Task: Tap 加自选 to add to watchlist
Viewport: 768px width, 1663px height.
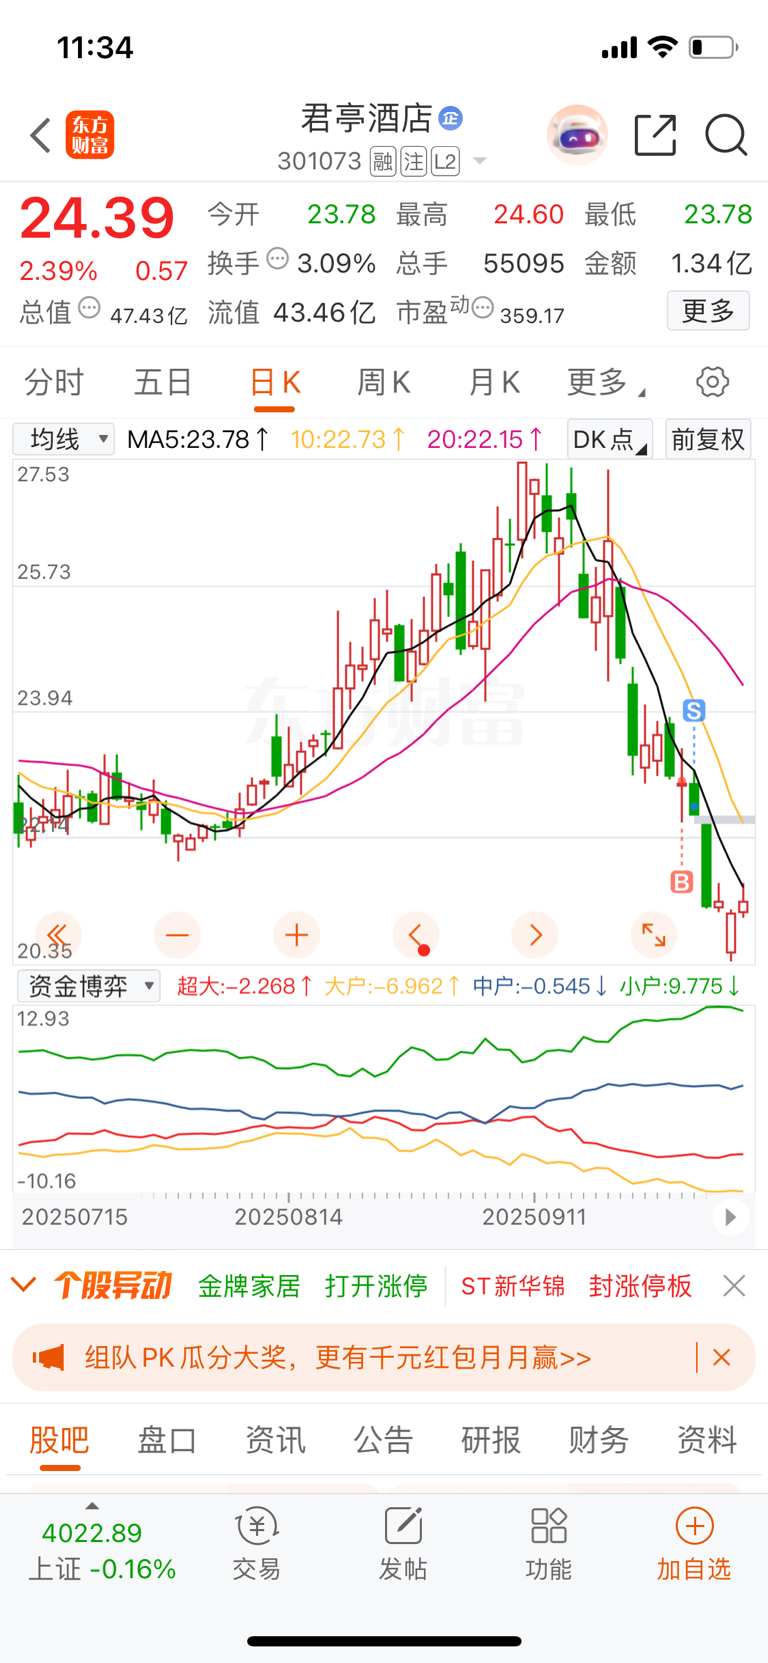Action: (x=694, y=1545)
